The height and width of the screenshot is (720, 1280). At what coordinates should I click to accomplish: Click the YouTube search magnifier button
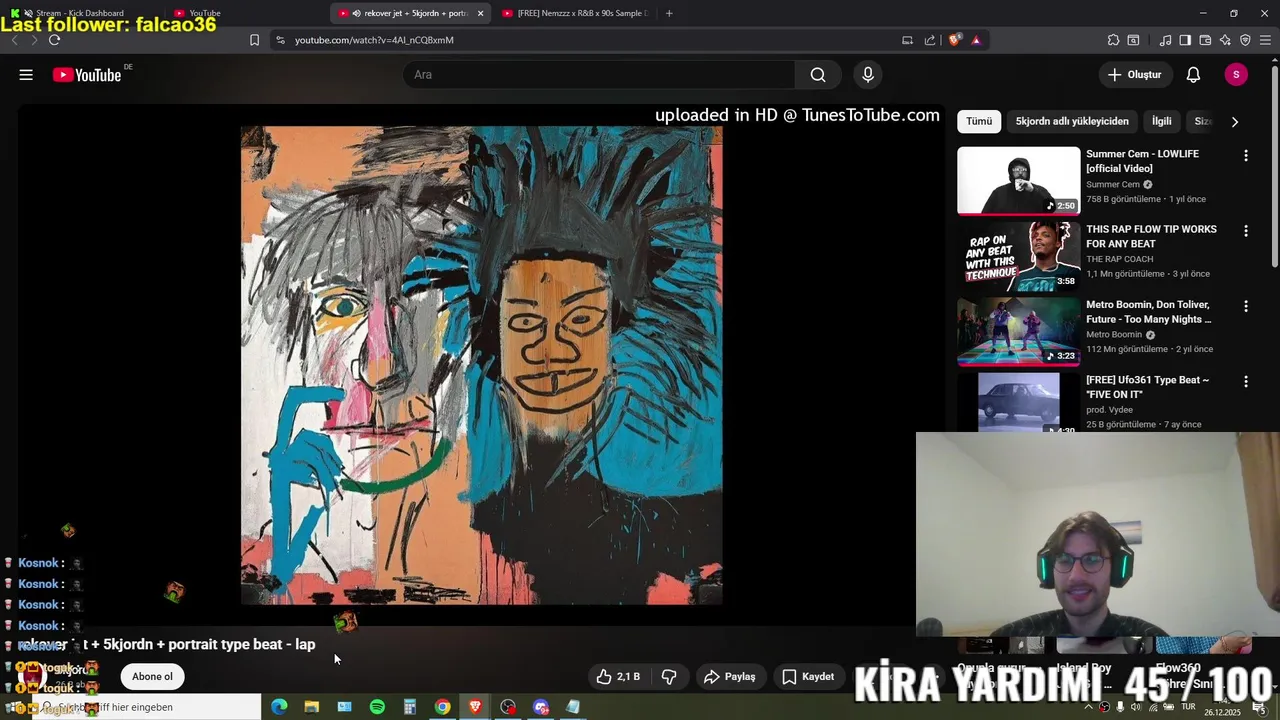pos(818,75)
